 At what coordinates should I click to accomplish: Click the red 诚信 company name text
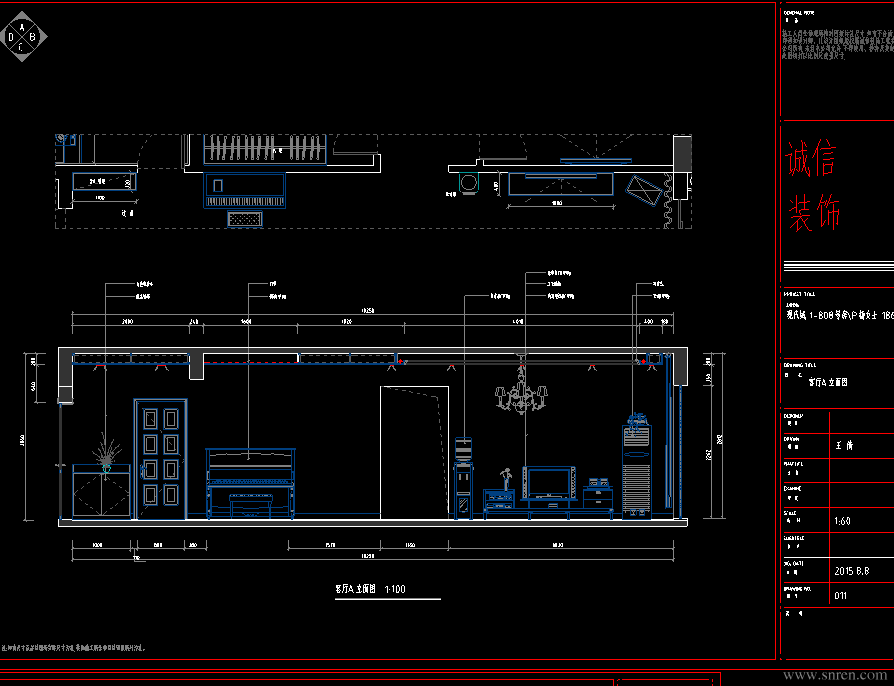tap(811, 157)
